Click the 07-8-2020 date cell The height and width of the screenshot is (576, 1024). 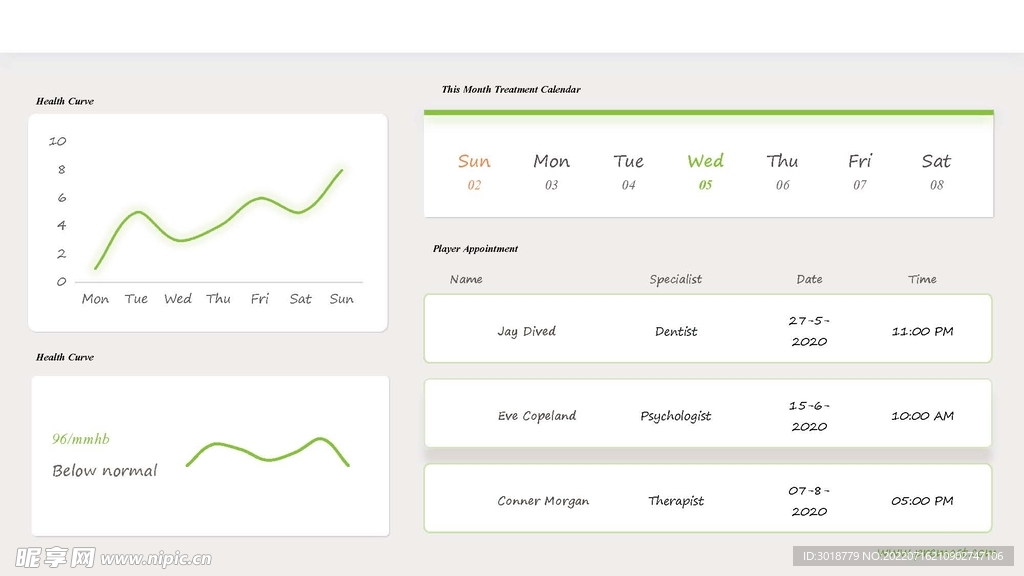click(x=809, y=501)
